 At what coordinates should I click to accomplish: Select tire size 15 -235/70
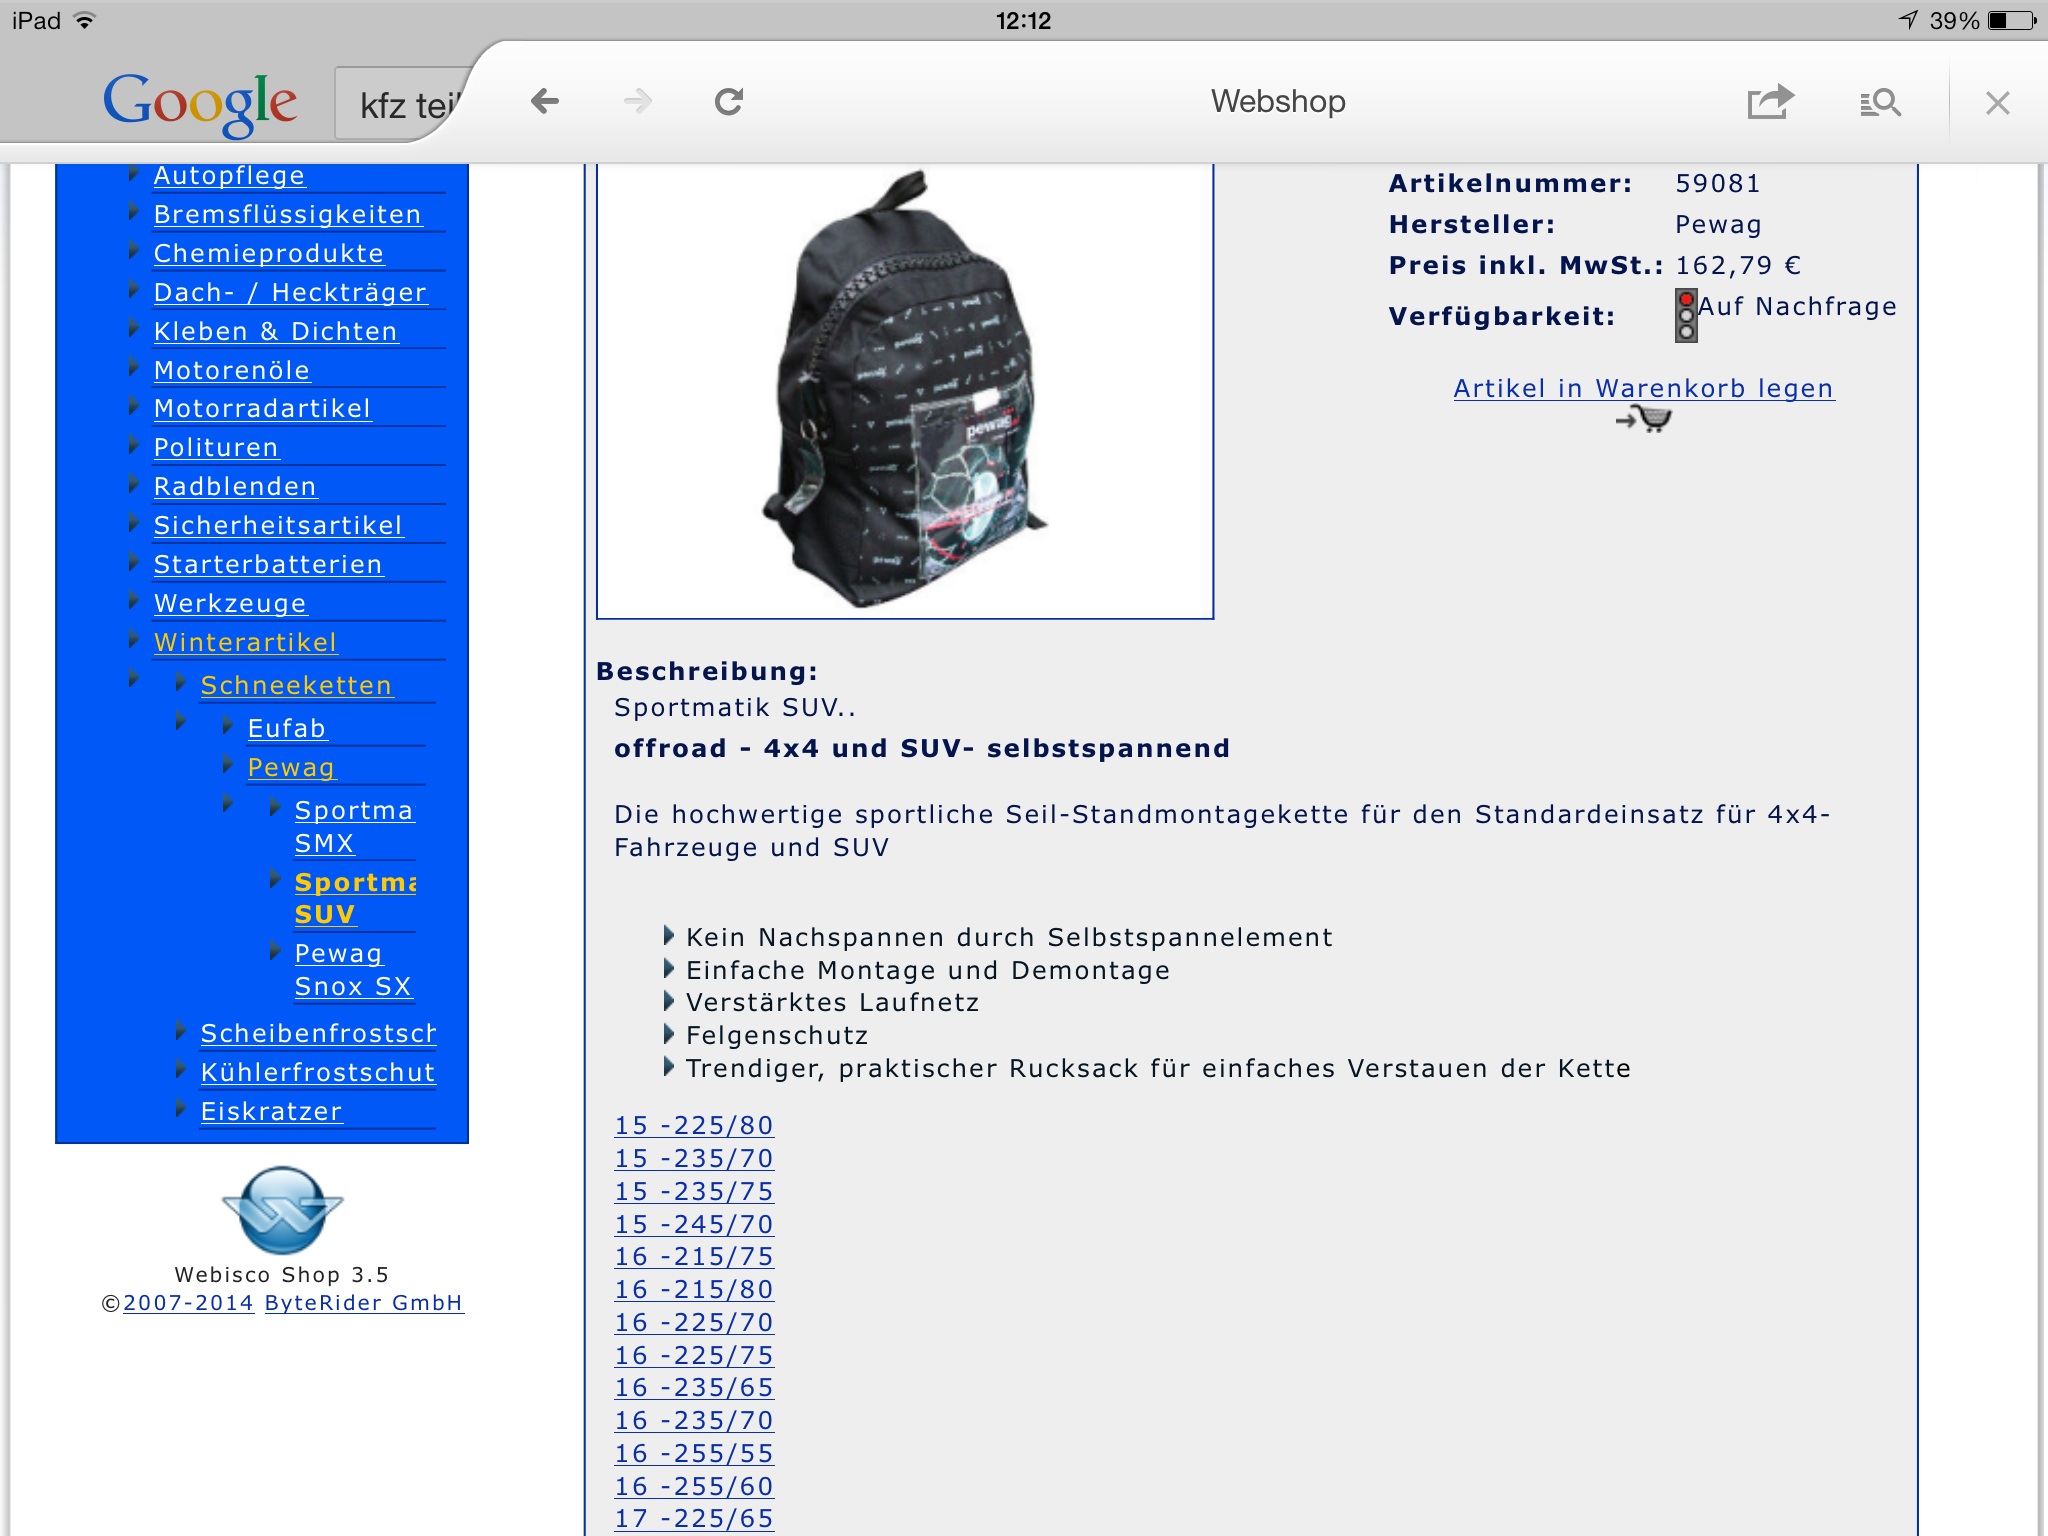pos(694,1158)
